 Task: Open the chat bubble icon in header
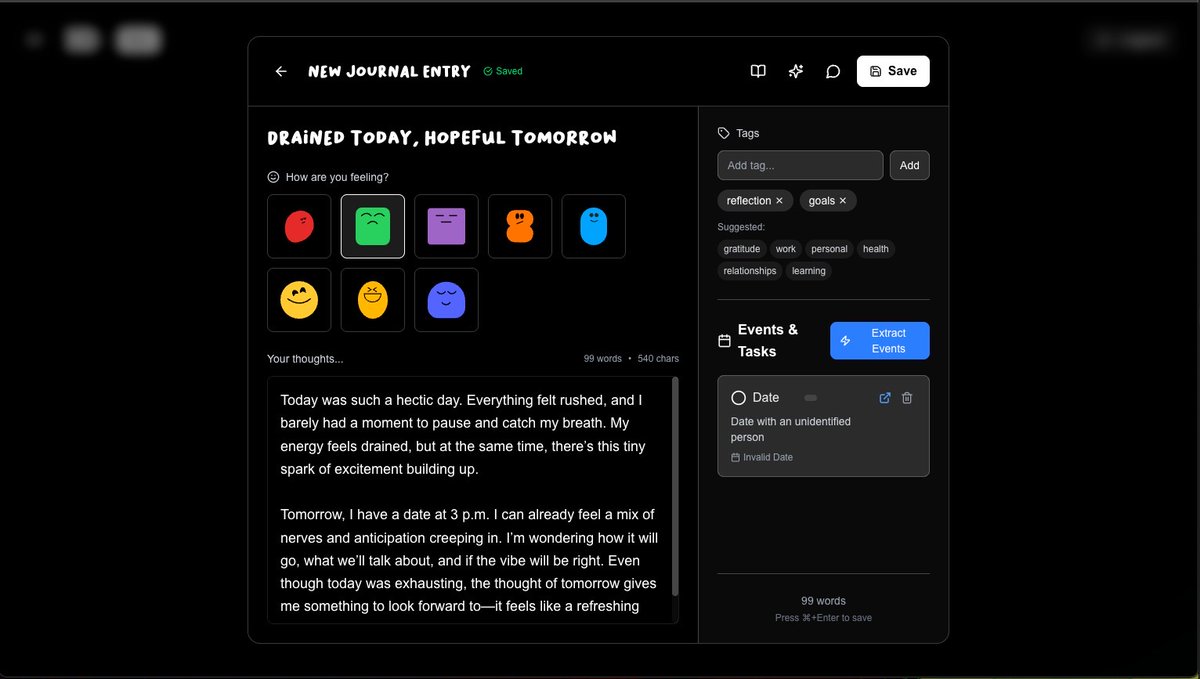coord(833,71)
